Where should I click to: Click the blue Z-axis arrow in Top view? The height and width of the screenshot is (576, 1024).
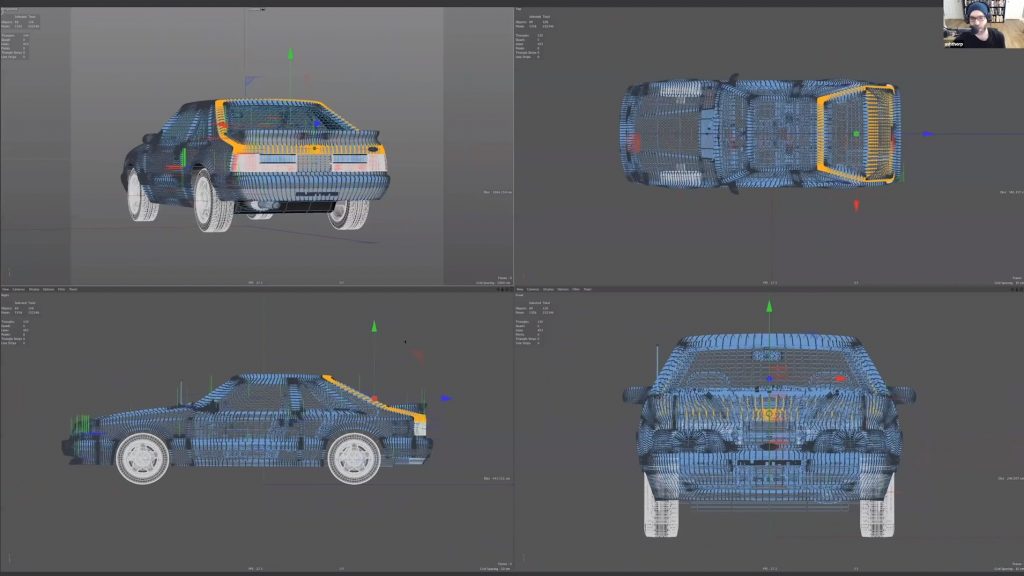tap(927, 134)
